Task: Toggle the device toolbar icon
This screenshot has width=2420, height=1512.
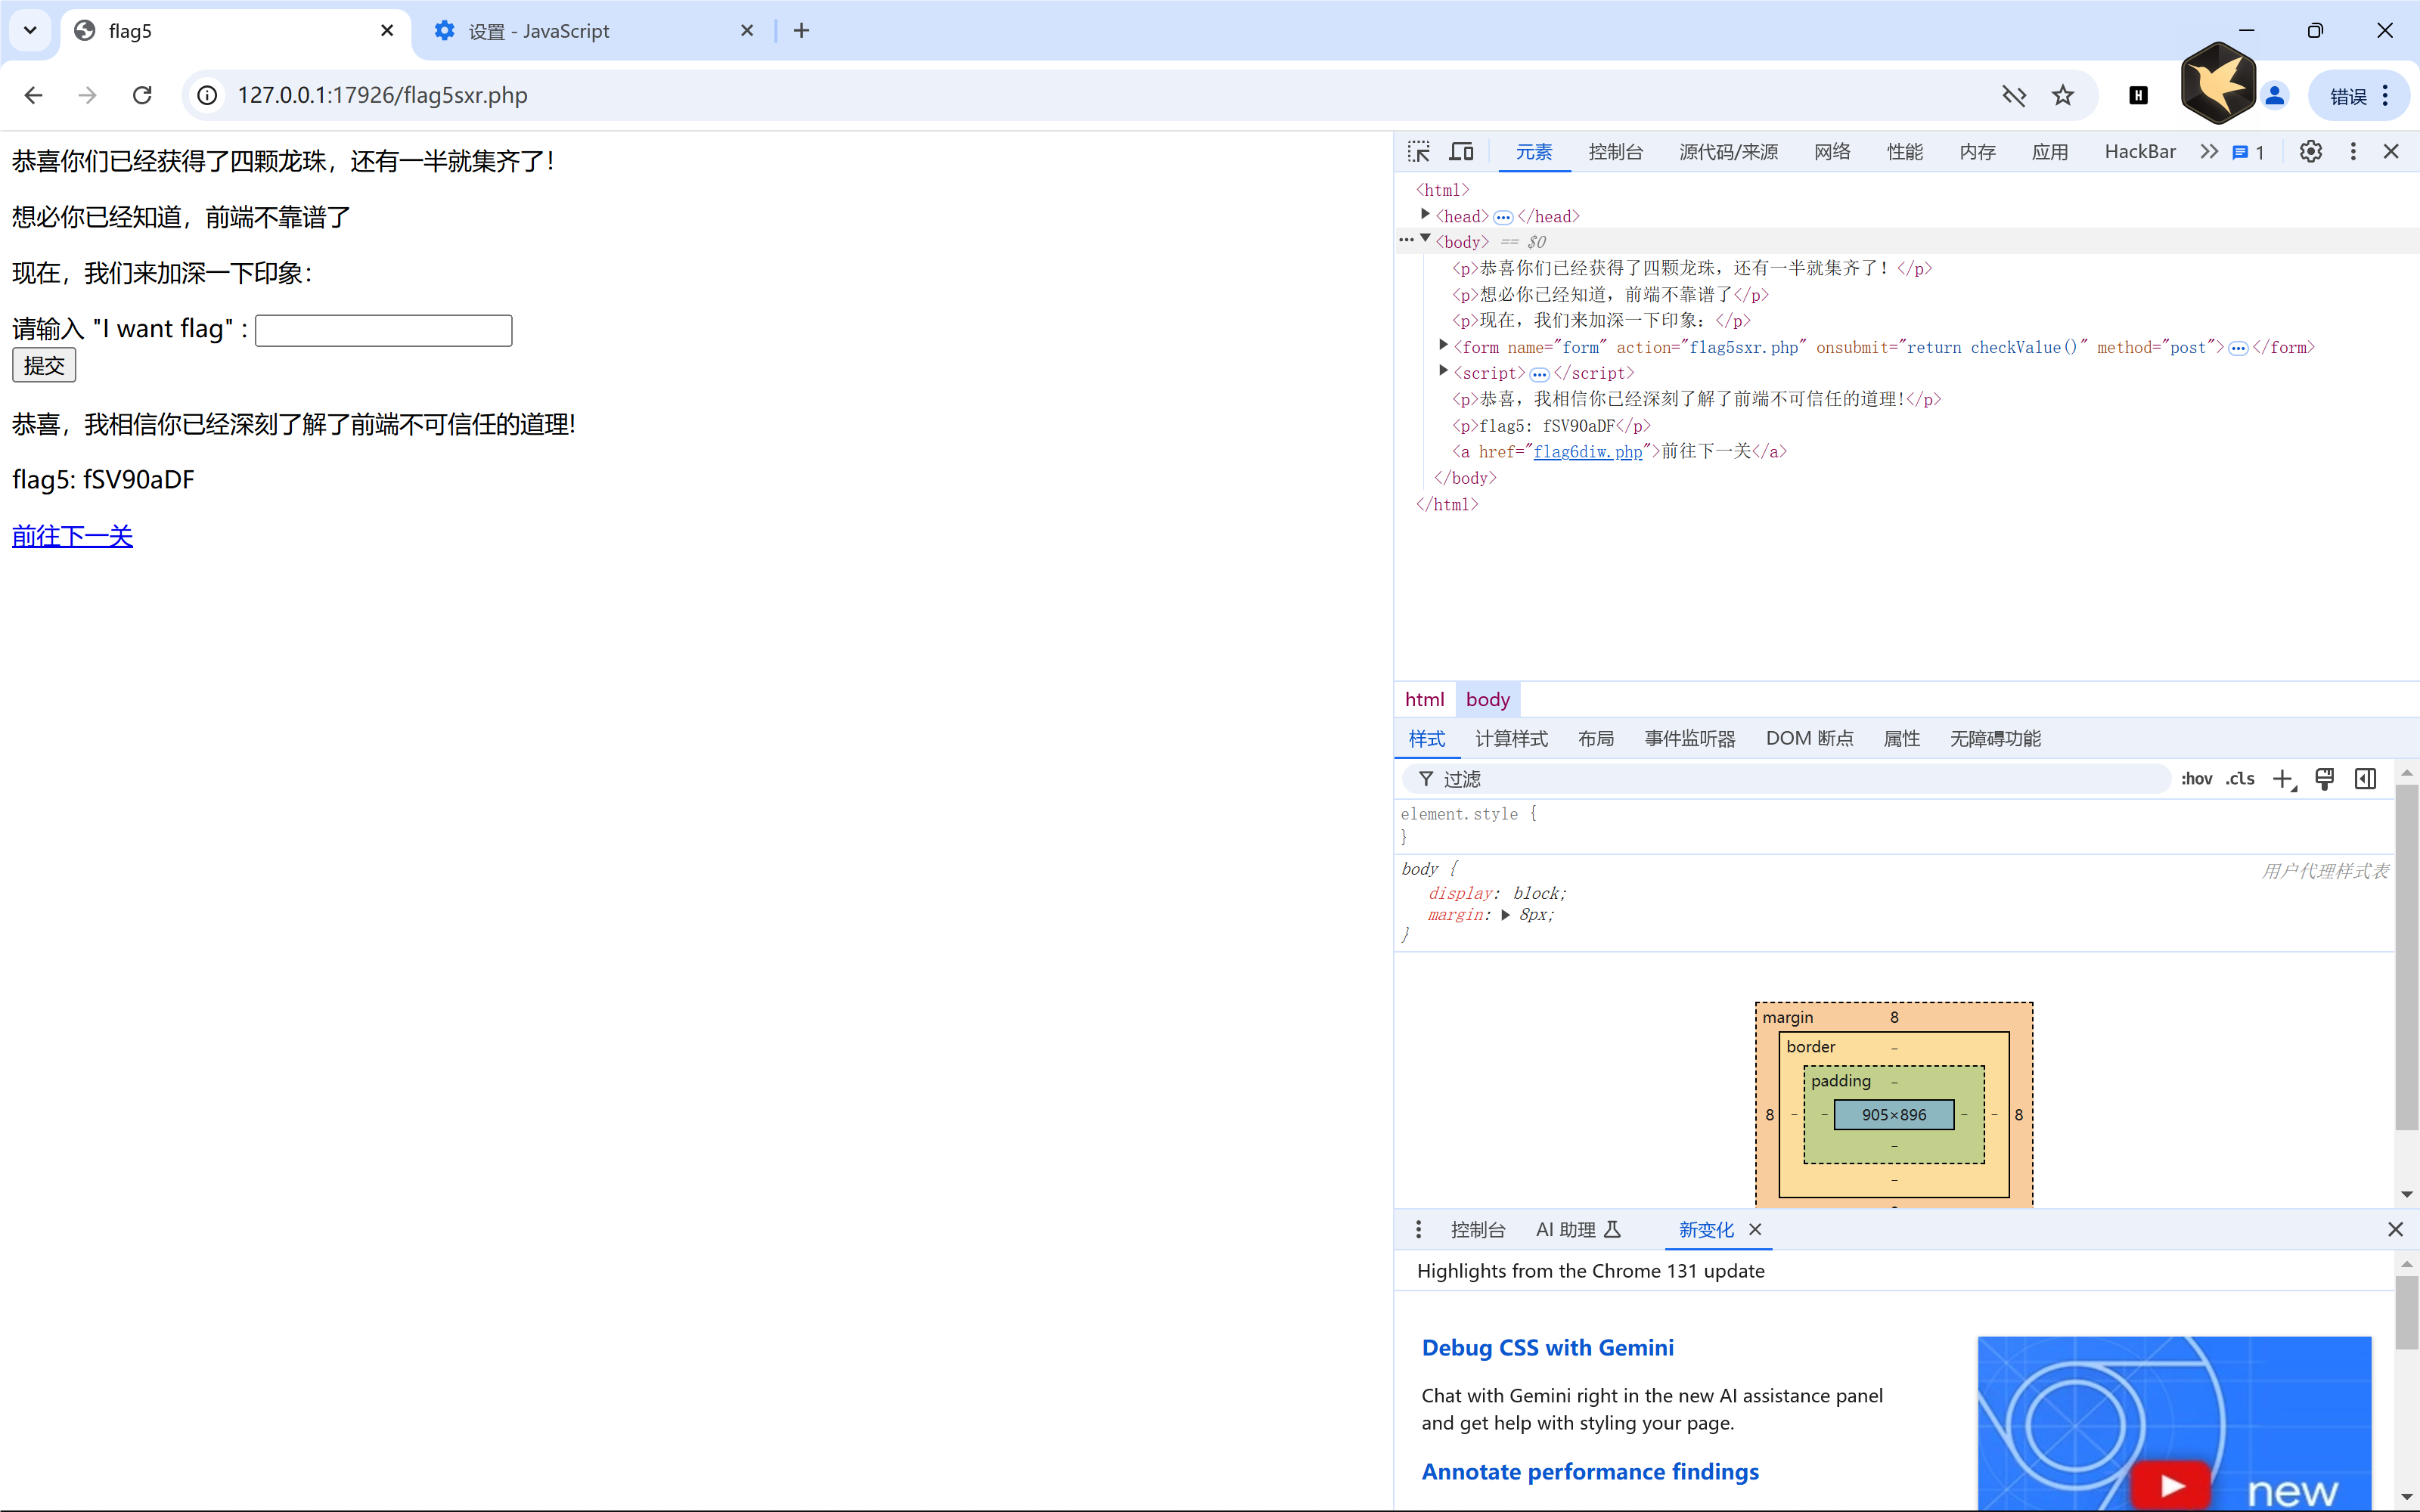Action: [1461, 152]
